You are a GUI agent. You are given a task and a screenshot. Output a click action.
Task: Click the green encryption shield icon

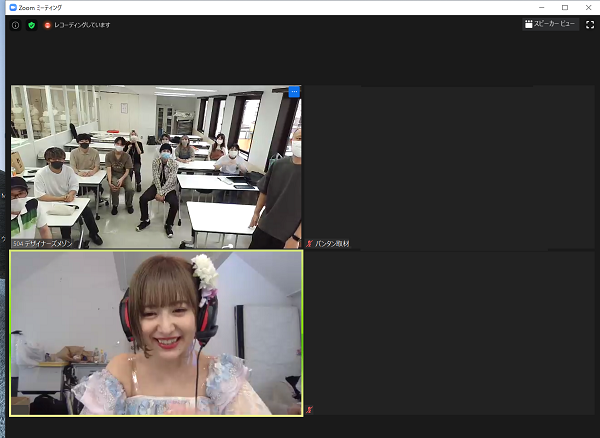31,25
